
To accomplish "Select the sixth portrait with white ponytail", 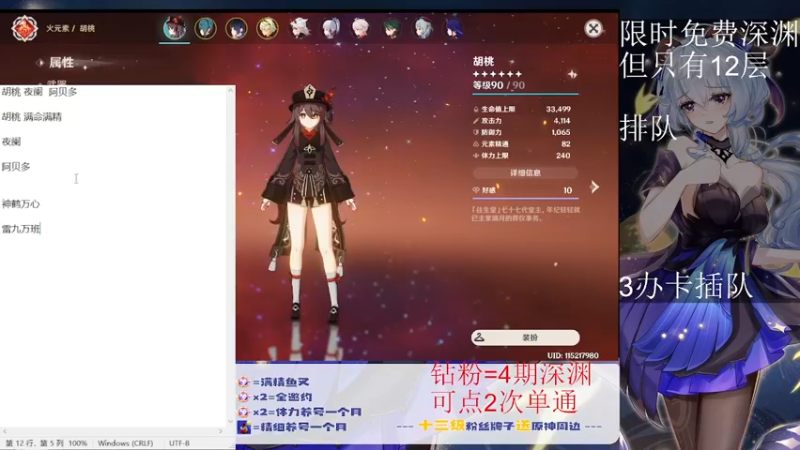I will coord(330,28).
